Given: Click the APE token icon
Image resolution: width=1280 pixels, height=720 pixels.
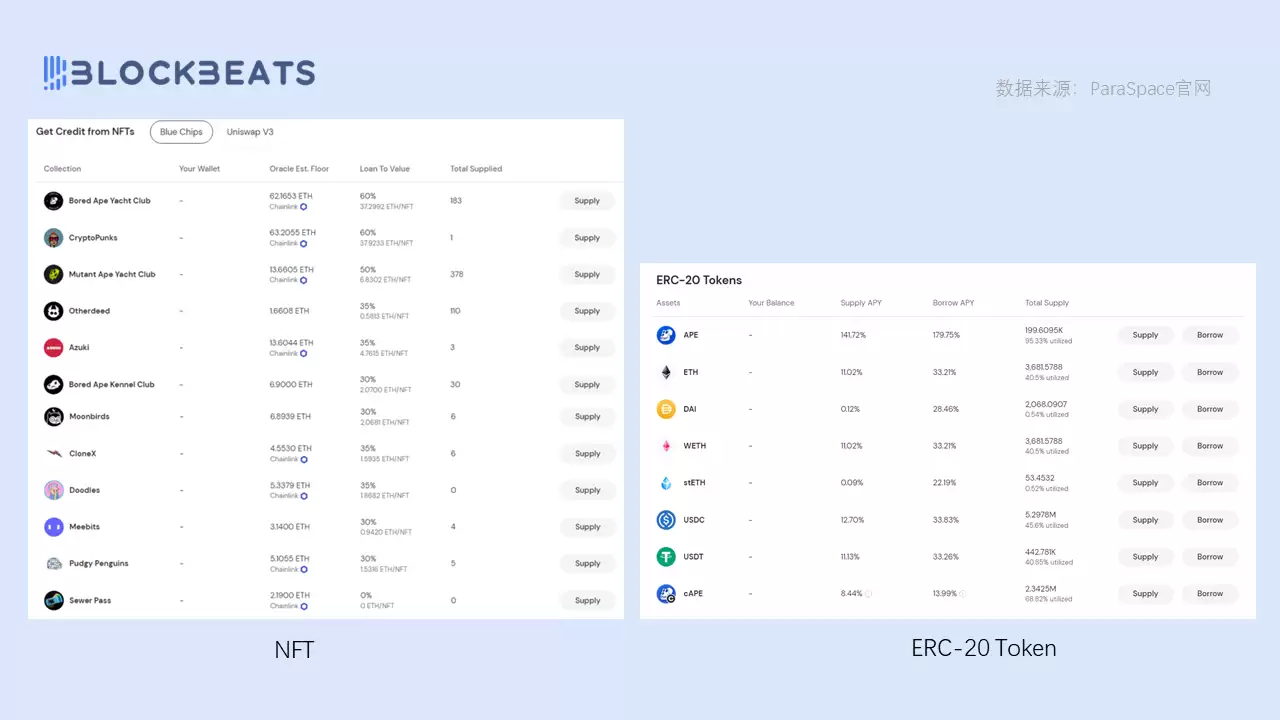Looking at the screenshot, I should pyautogui.click(x=666, y=335).
